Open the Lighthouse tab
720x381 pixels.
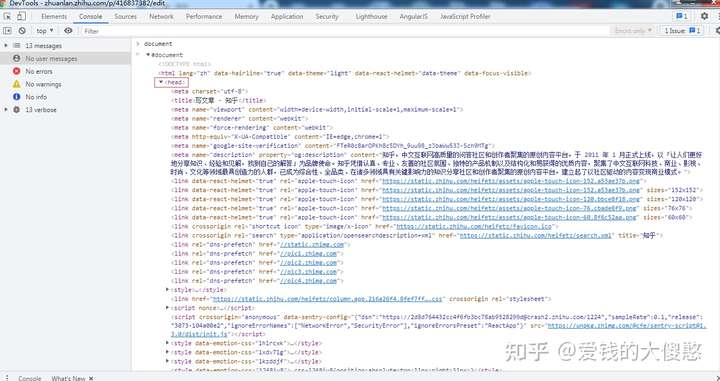[x=371, y=17]
